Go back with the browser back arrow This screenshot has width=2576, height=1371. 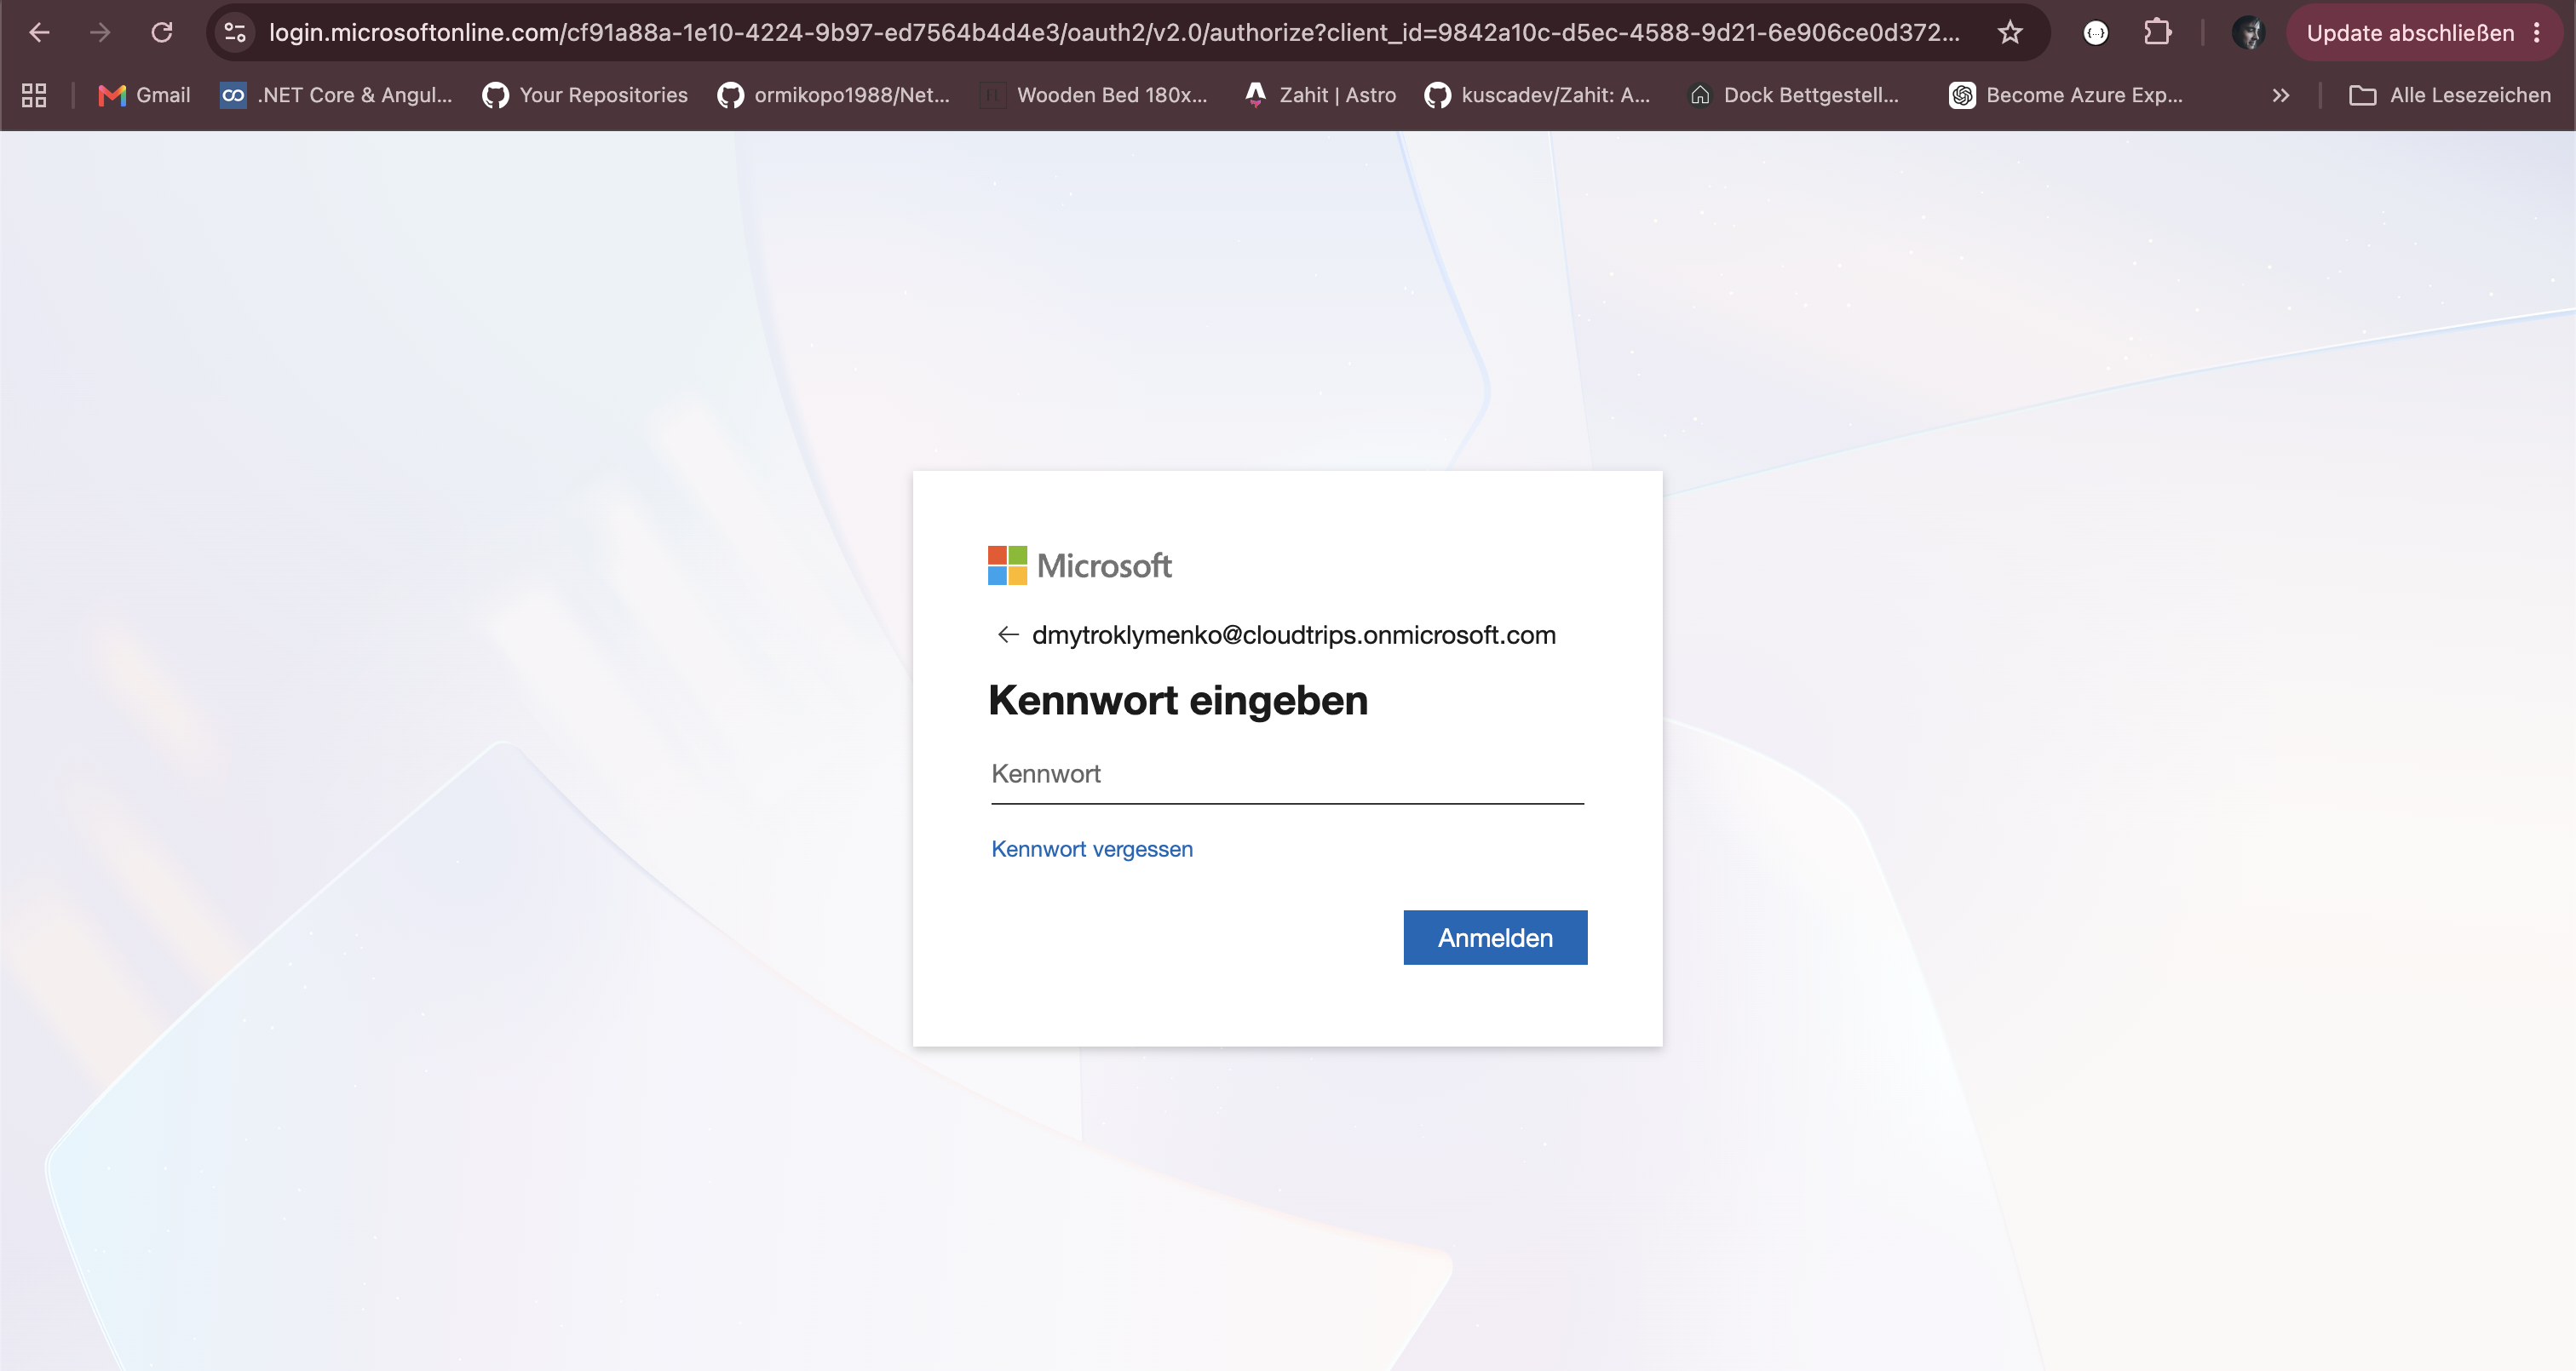[39, 33]
